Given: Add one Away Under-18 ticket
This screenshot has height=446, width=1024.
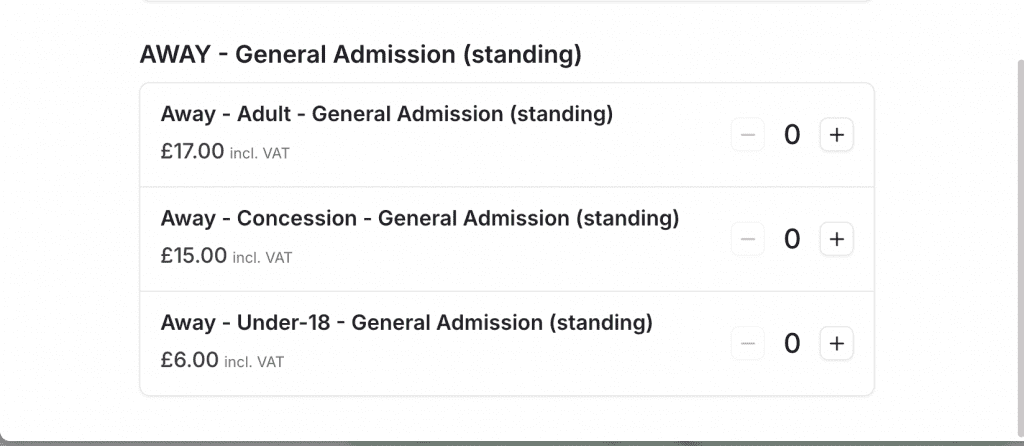Looking at the screenshot, I should click(837, 344).
